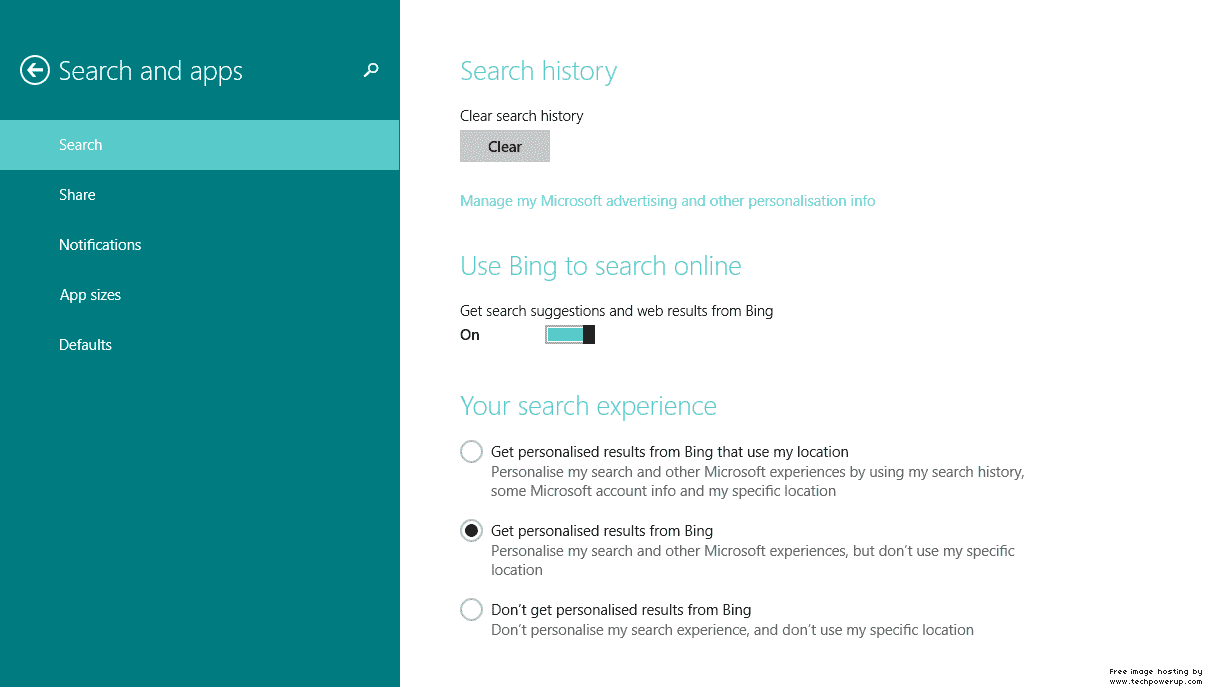Open the Share settings category
The image size is (1205, 687).
tap(199, 195)
